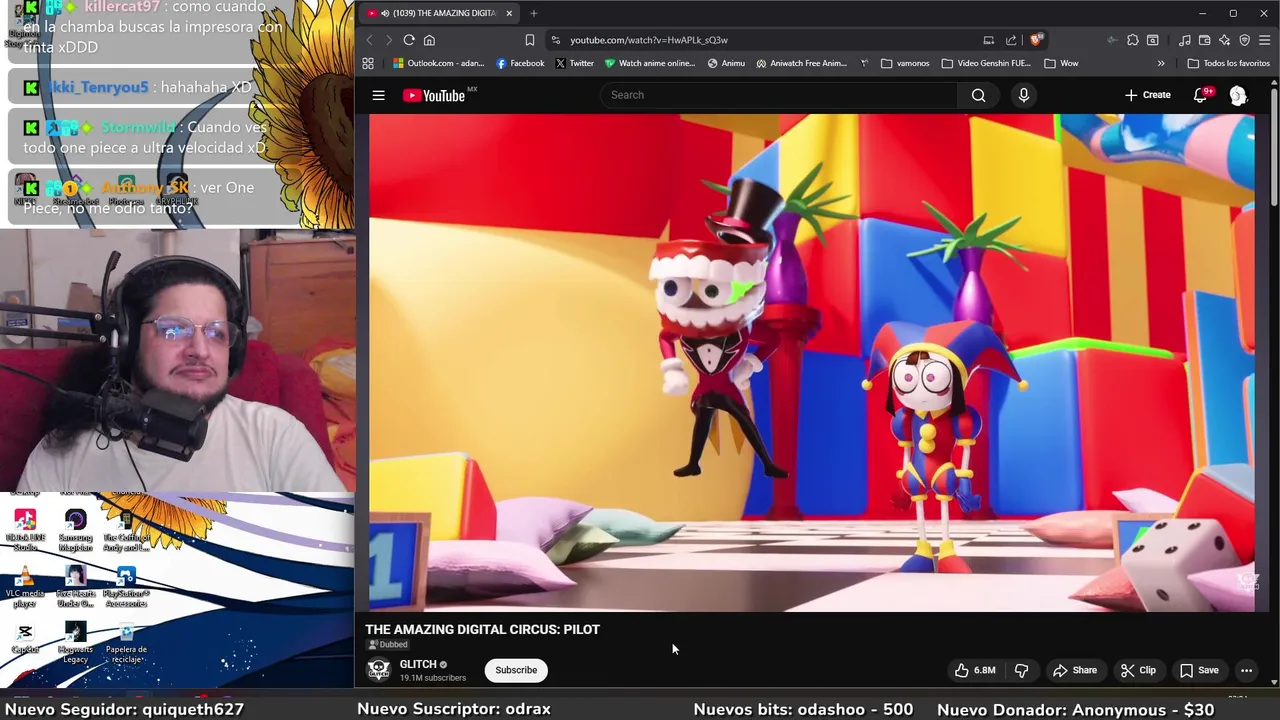This screenshot has height=720, width=1280.
Task: Click the video player frame
Action: pos(811,362)
